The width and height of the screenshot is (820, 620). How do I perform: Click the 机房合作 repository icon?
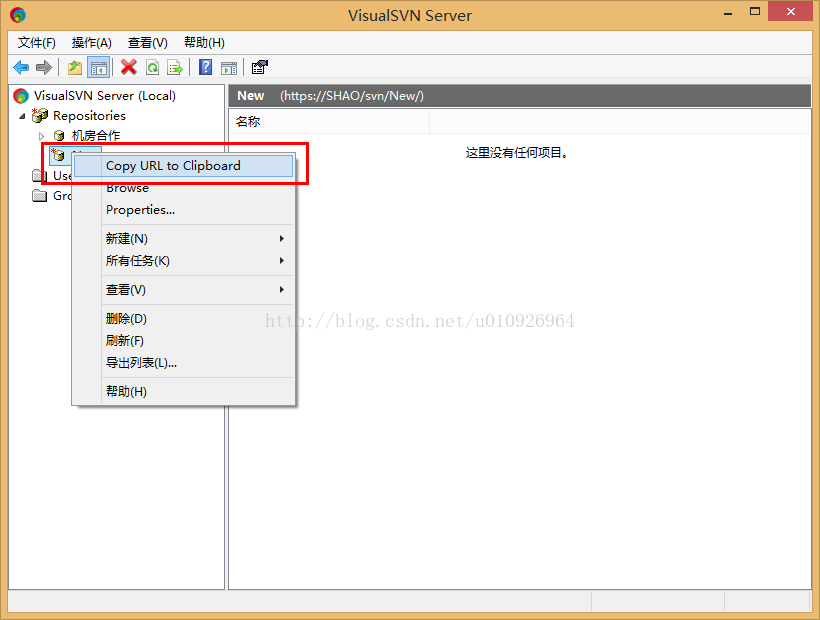point(59,136)
